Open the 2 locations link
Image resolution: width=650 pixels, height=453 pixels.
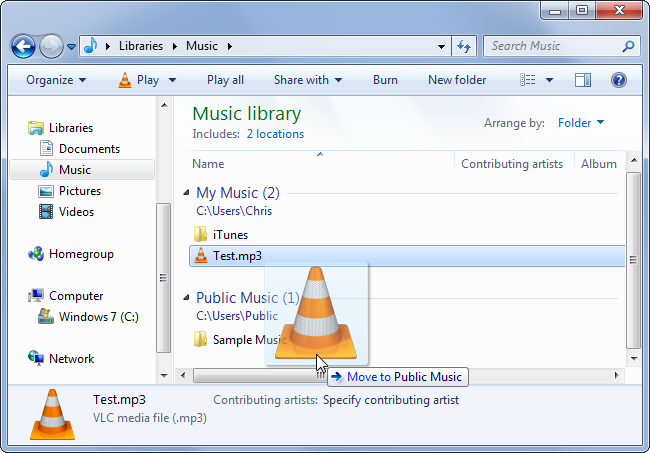pos(275,134)
